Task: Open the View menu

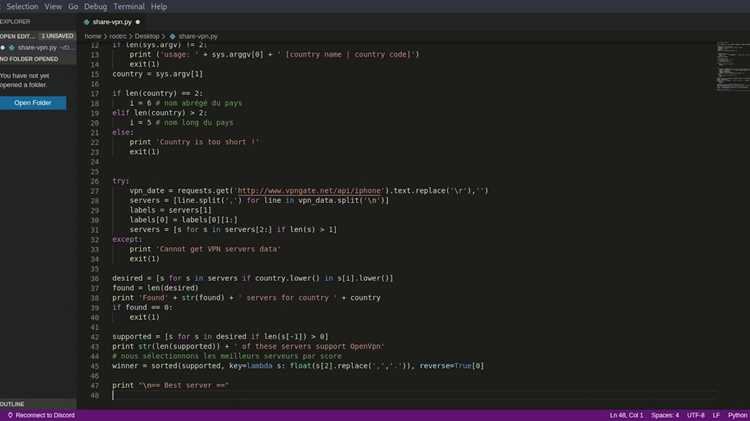Action: [x=53, y=7]
